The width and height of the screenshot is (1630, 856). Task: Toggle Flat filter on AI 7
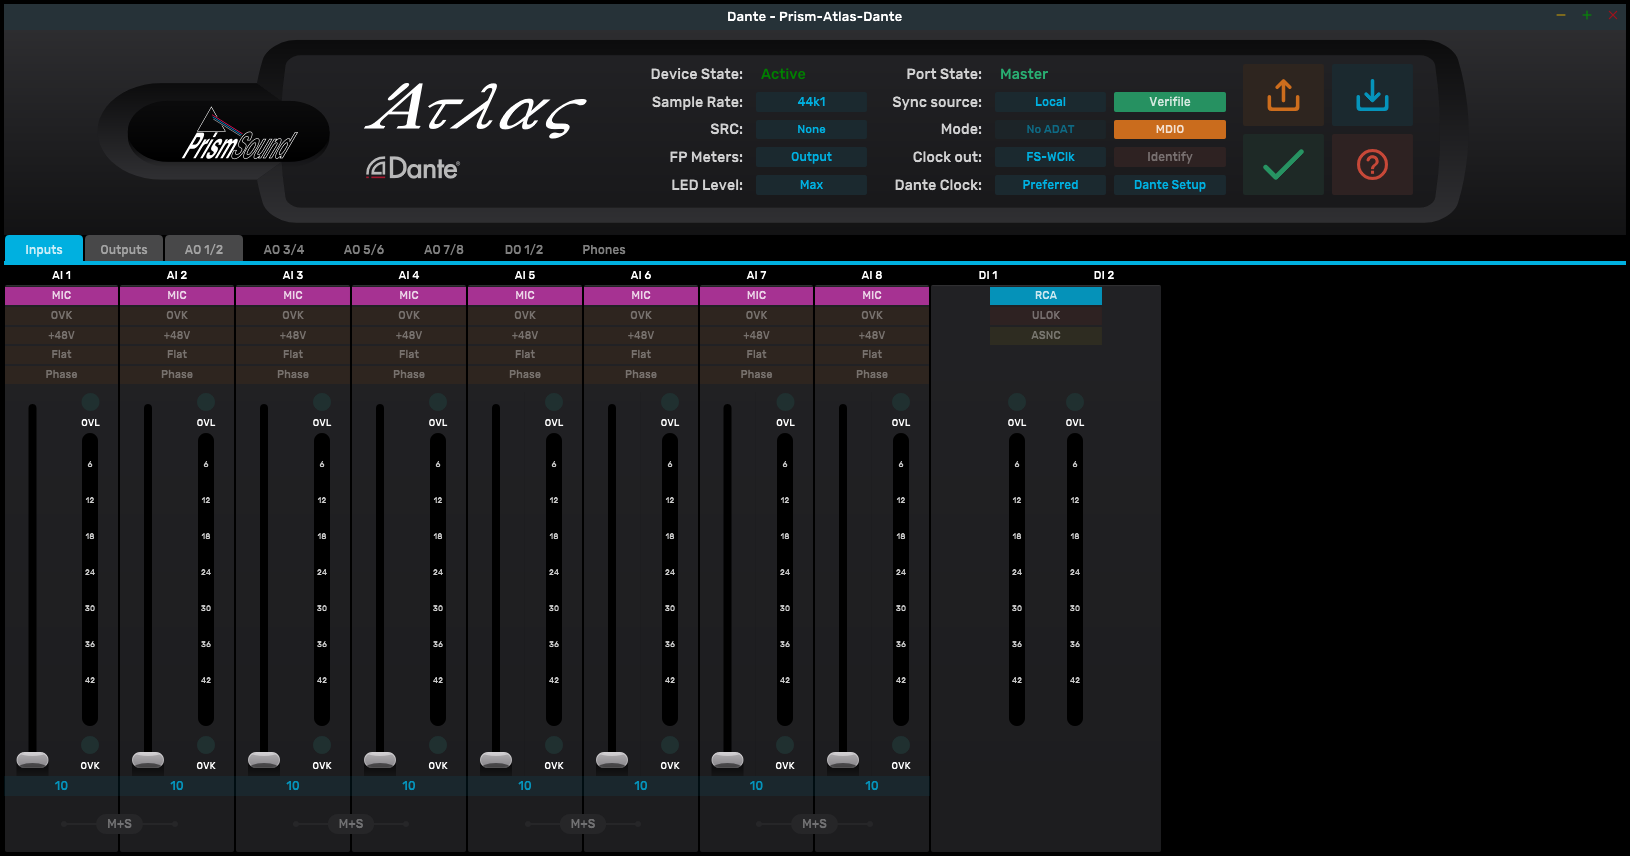(x=756, y=354)
